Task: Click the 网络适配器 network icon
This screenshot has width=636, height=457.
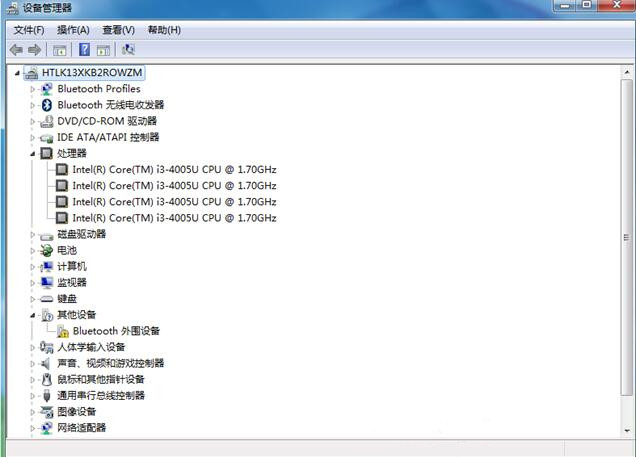Action: click(x=47, y=428)
